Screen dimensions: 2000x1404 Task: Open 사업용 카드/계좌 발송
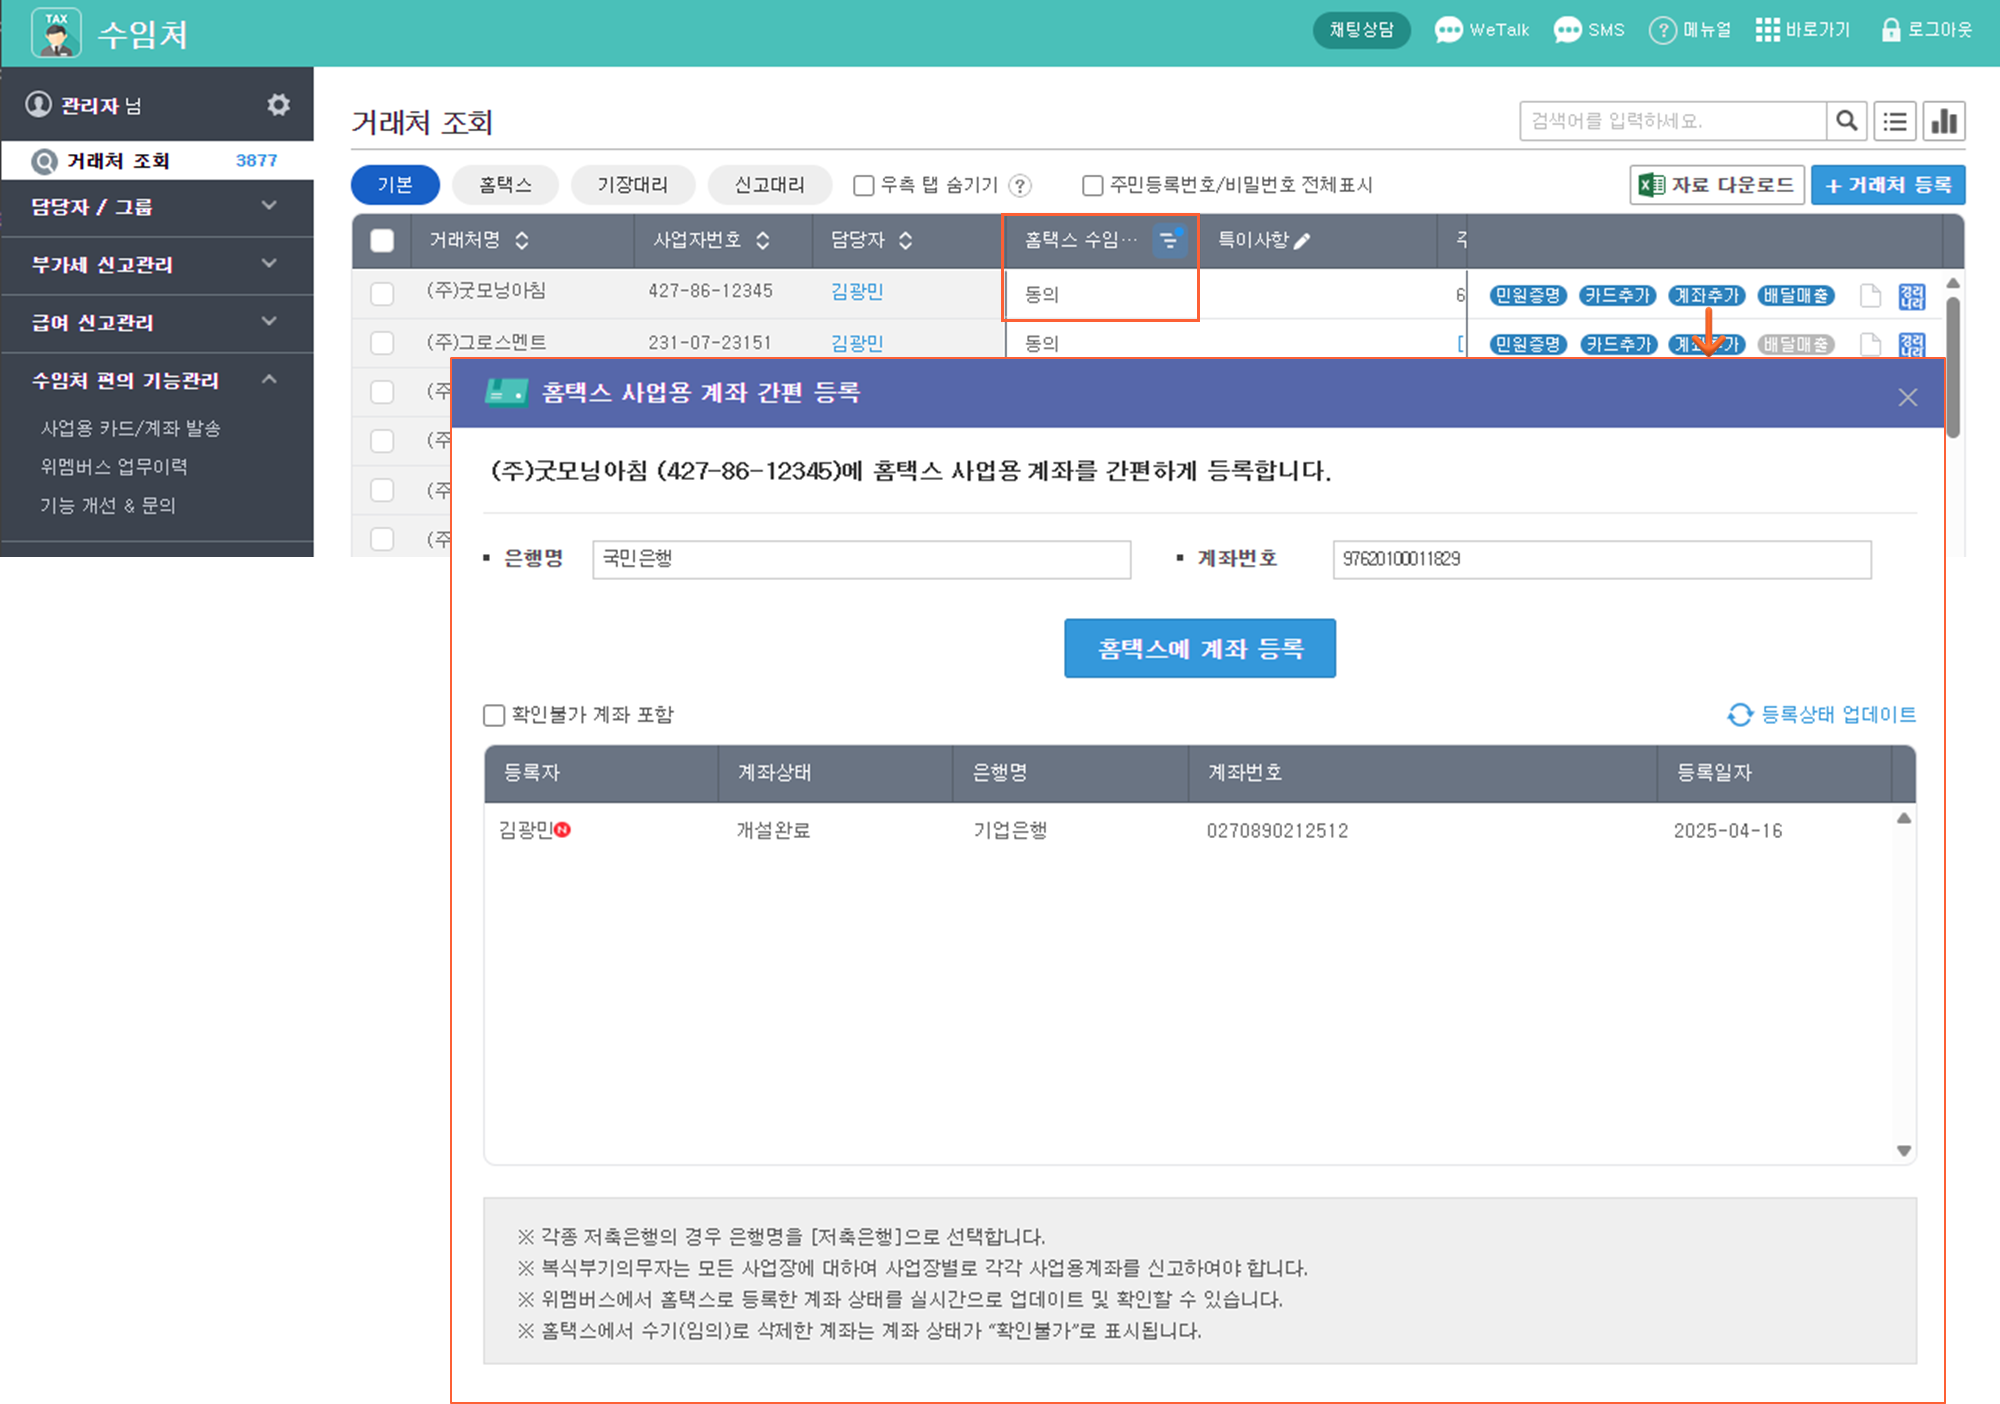130,428
